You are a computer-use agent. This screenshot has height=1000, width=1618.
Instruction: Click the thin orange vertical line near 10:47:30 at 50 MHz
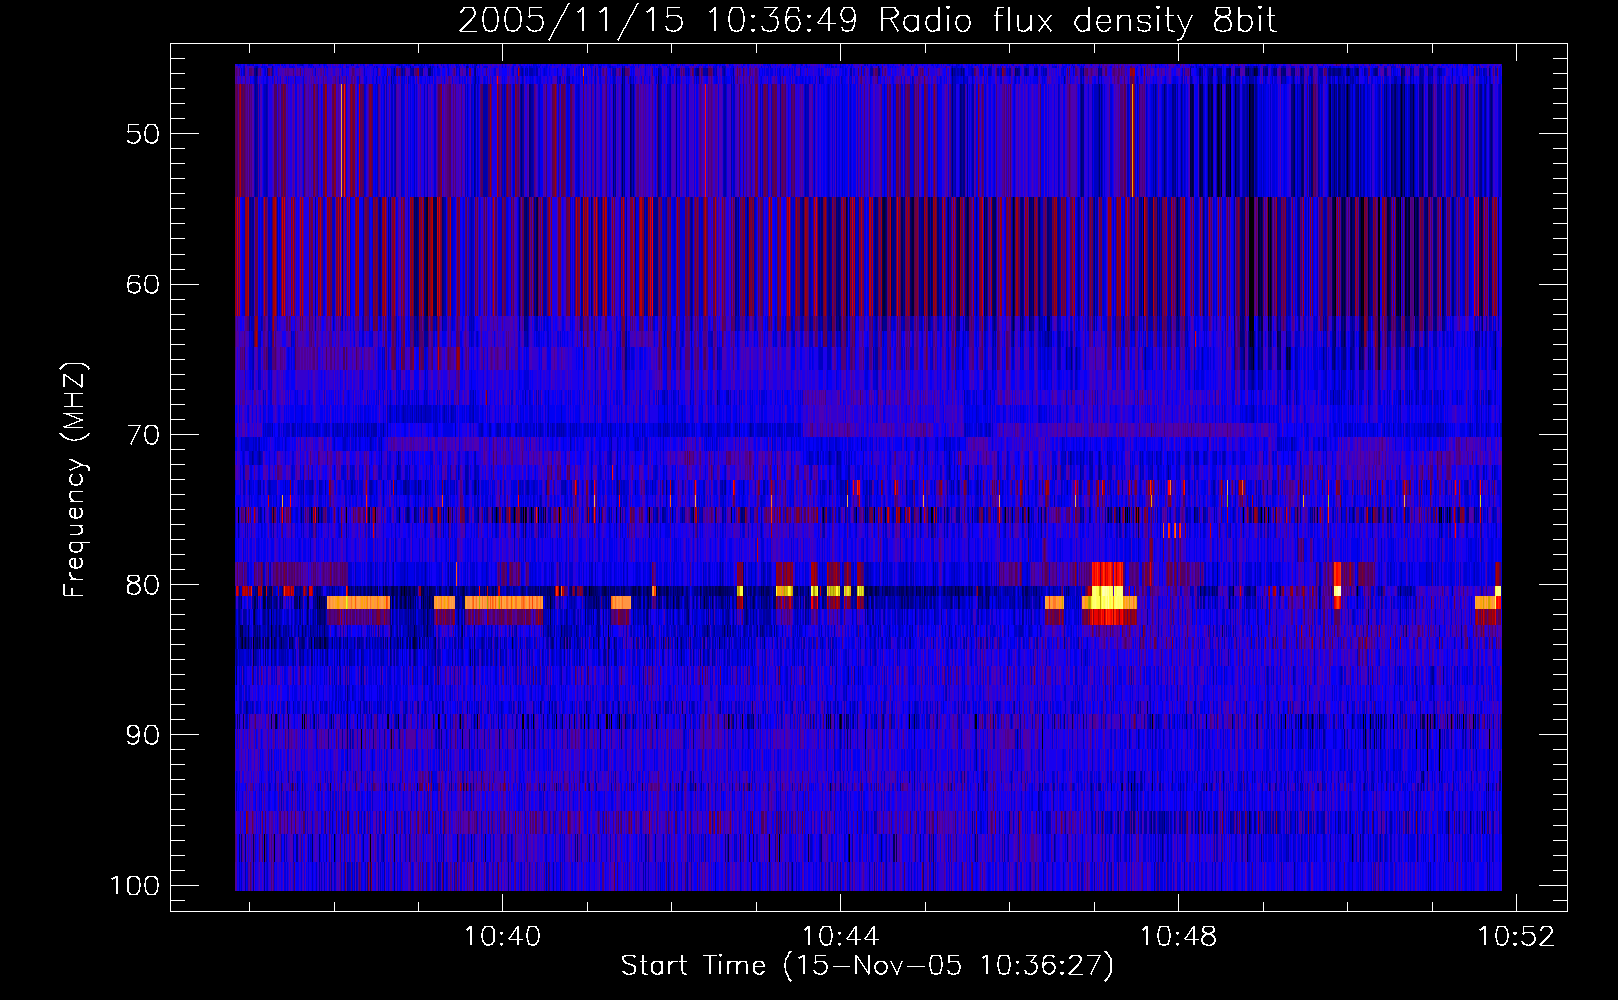(x=1132, y=140)
